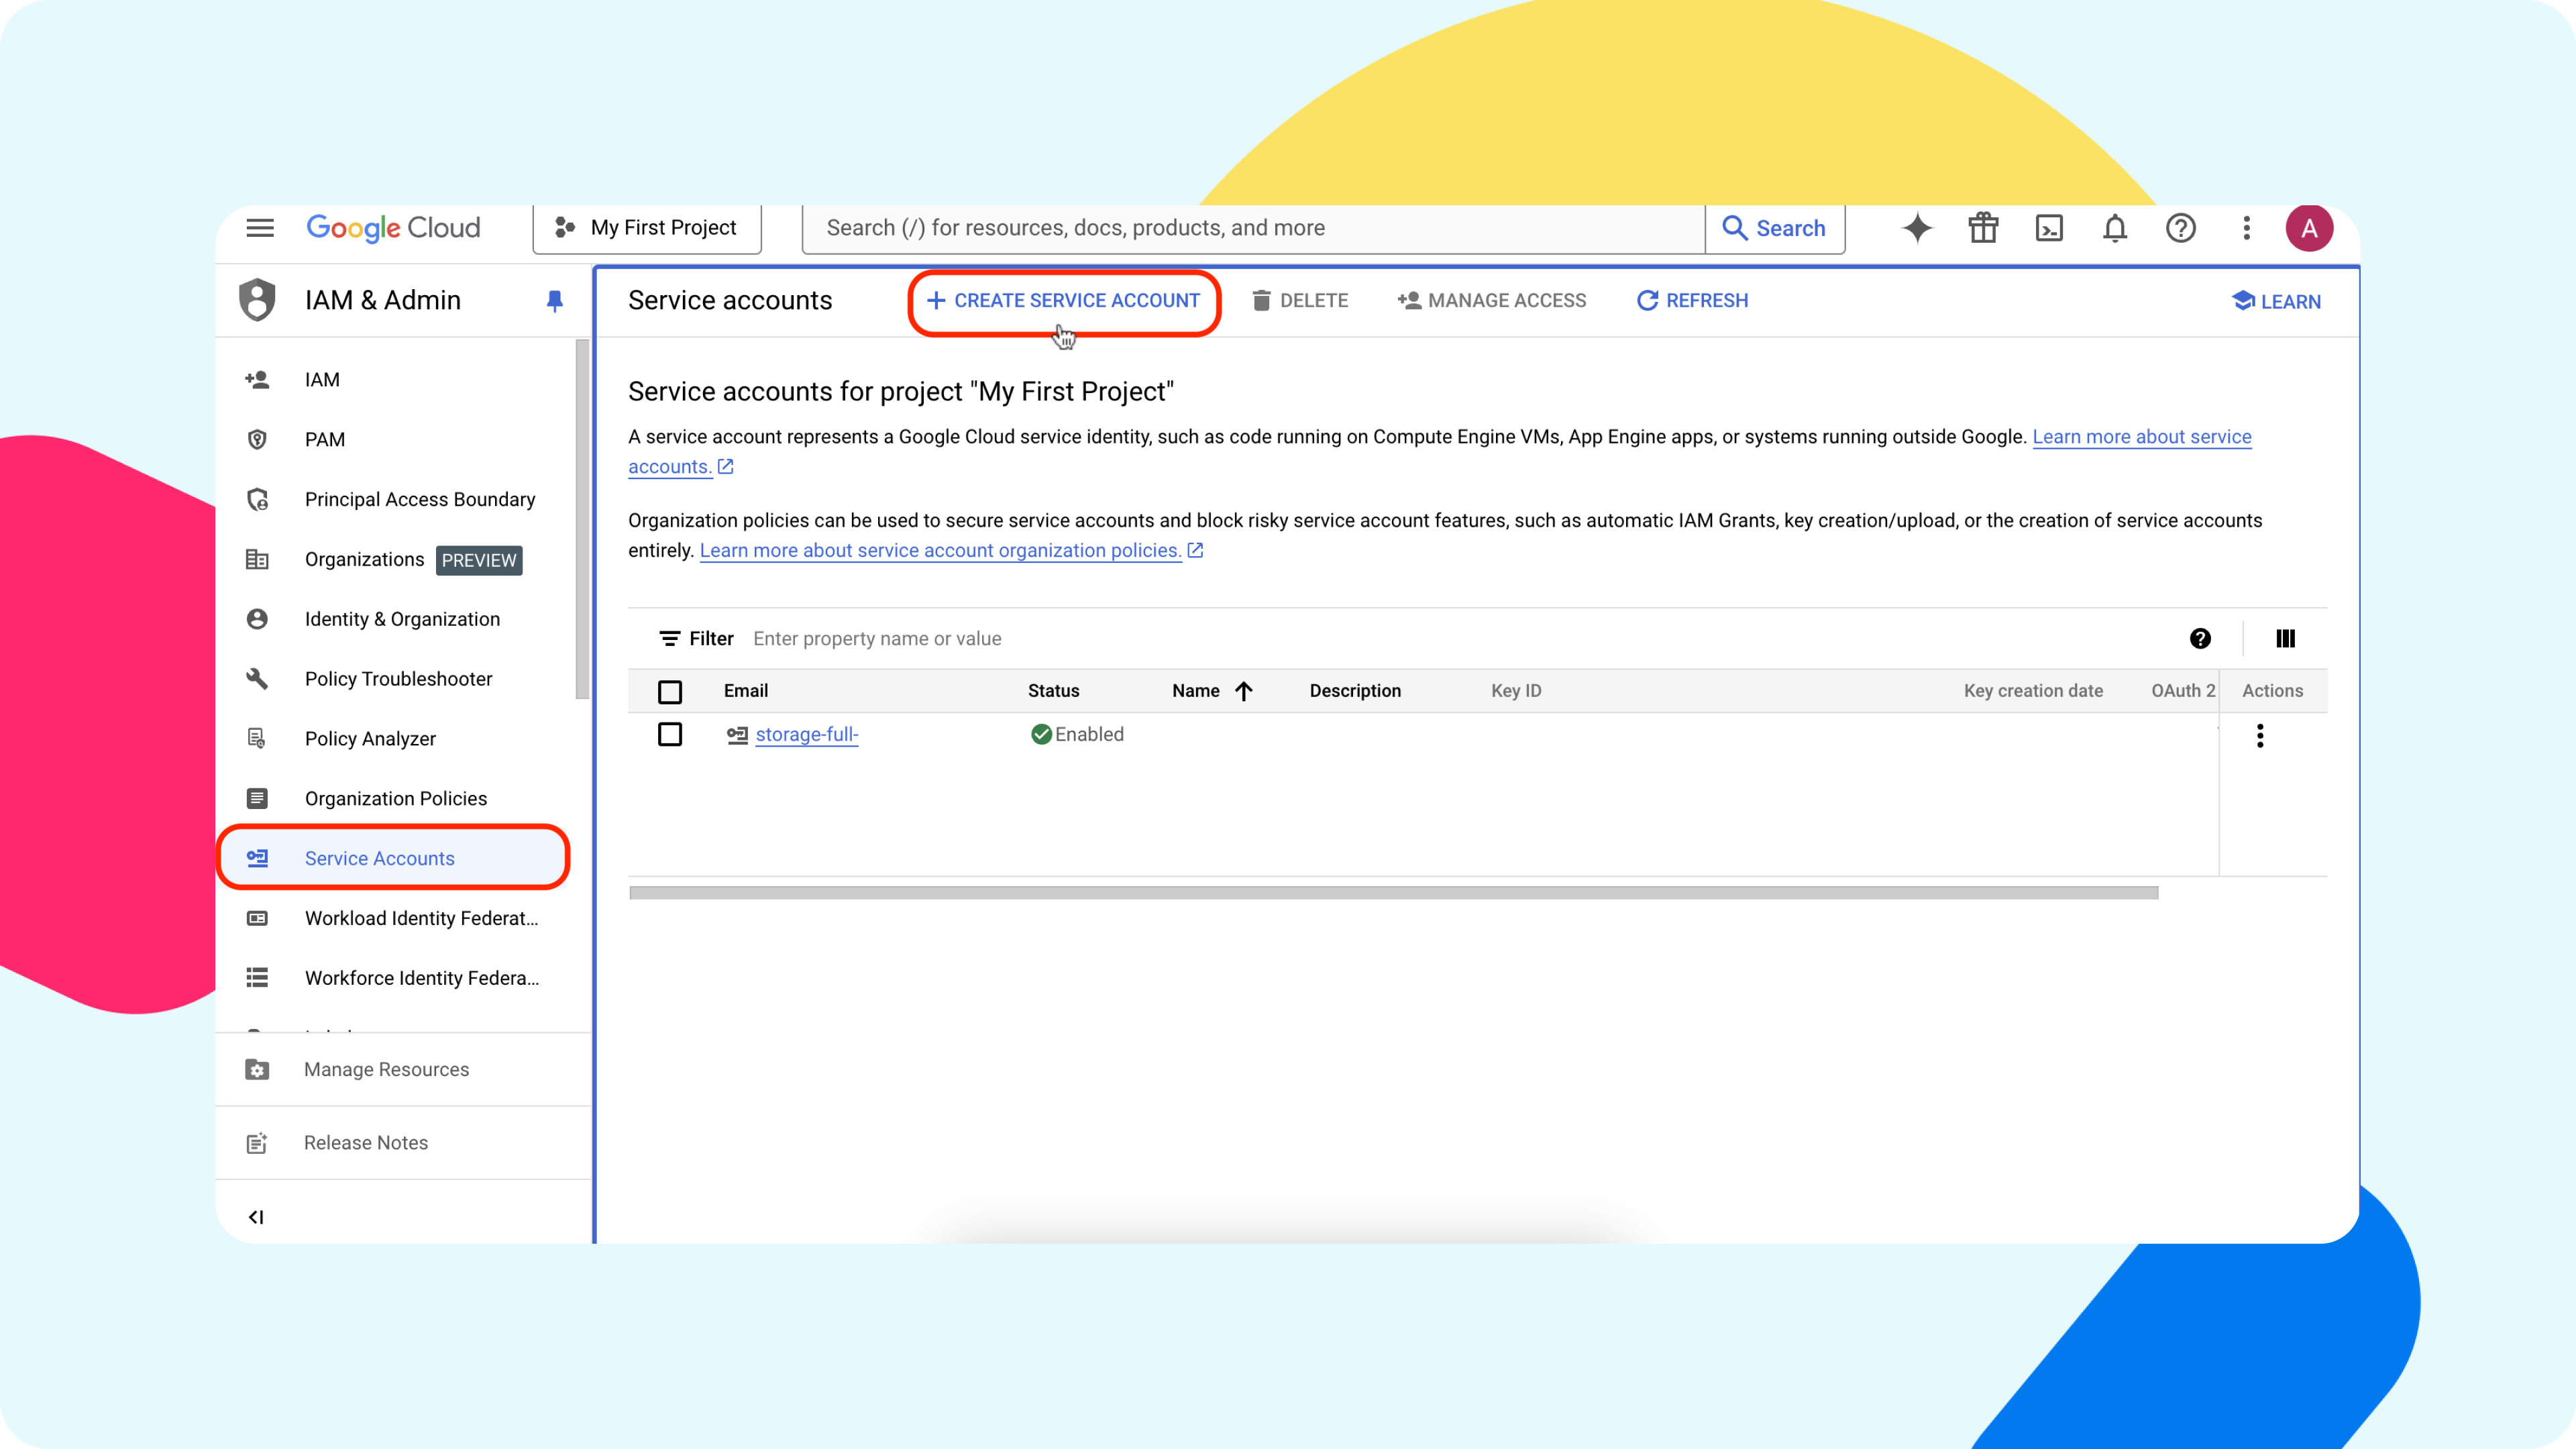Screen dimensions: 2576x1449
Task: Open the storage-full- email link
Action: point(807,734)
